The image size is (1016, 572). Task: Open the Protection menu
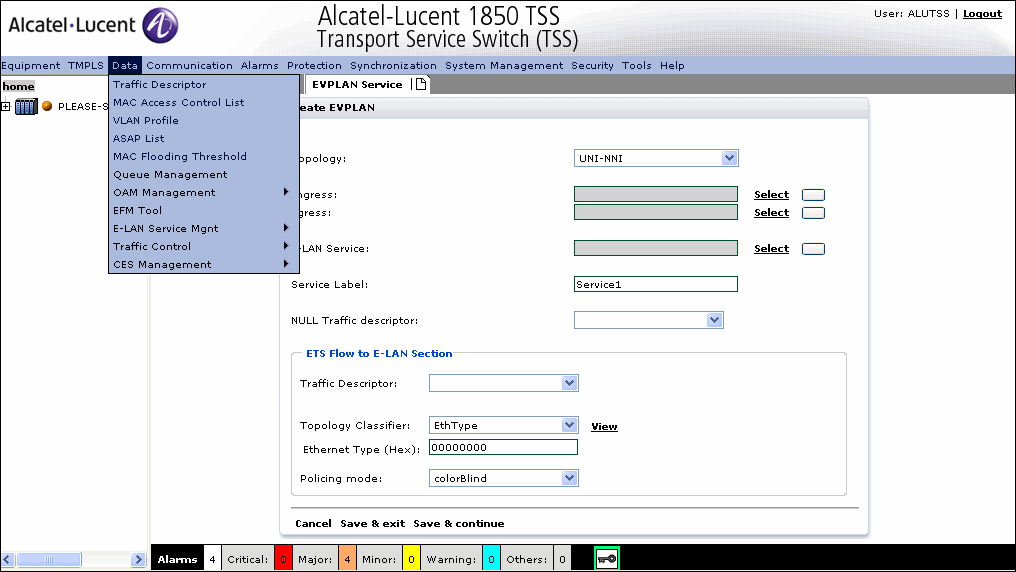point(314,65)
